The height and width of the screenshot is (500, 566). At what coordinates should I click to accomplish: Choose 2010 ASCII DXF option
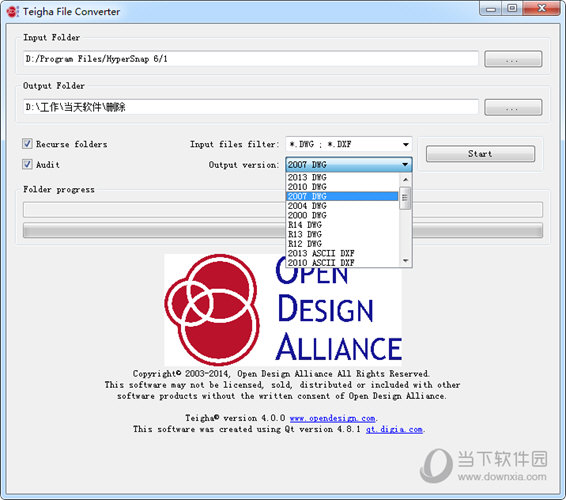(x=343, y=262)
